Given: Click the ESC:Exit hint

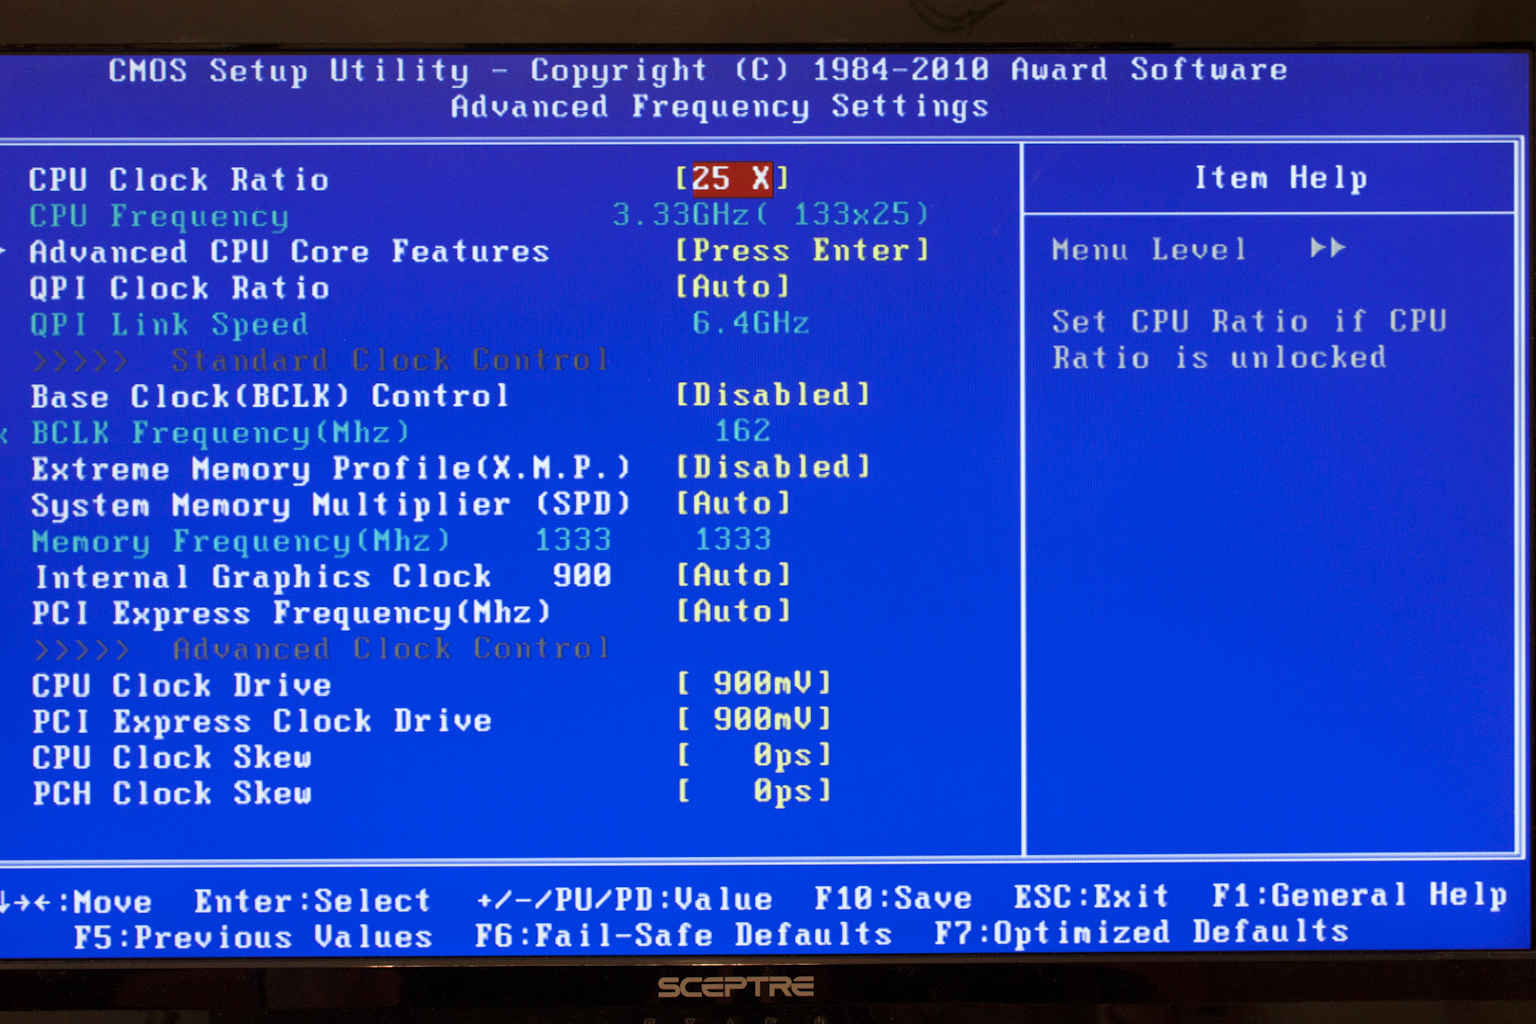Looking at the screenshot, I should 1091,896.
